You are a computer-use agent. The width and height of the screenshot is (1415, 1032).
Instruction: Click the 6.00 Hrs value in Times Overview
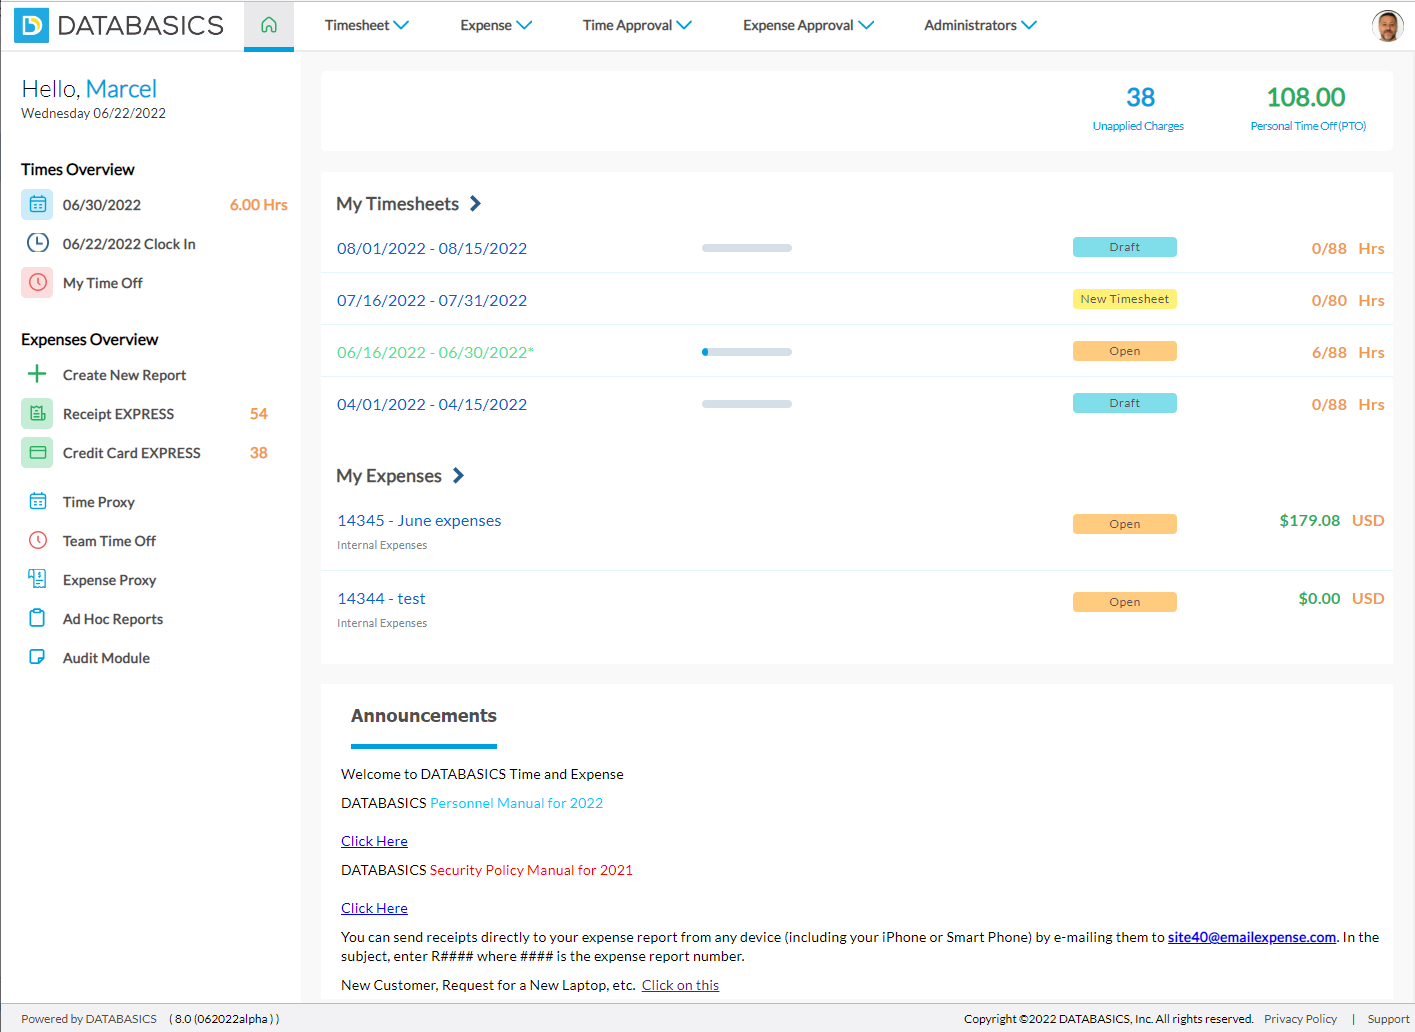point(259,205)
